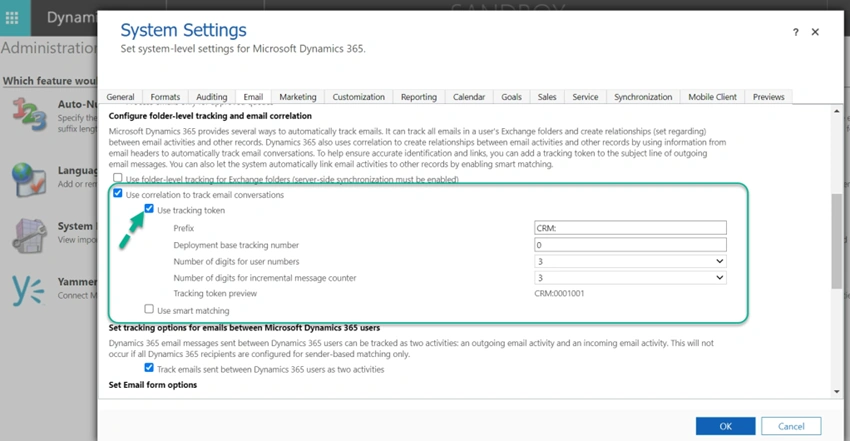Switch to the Formats tab
Screen dimensions: 850x441
[165, 97]
